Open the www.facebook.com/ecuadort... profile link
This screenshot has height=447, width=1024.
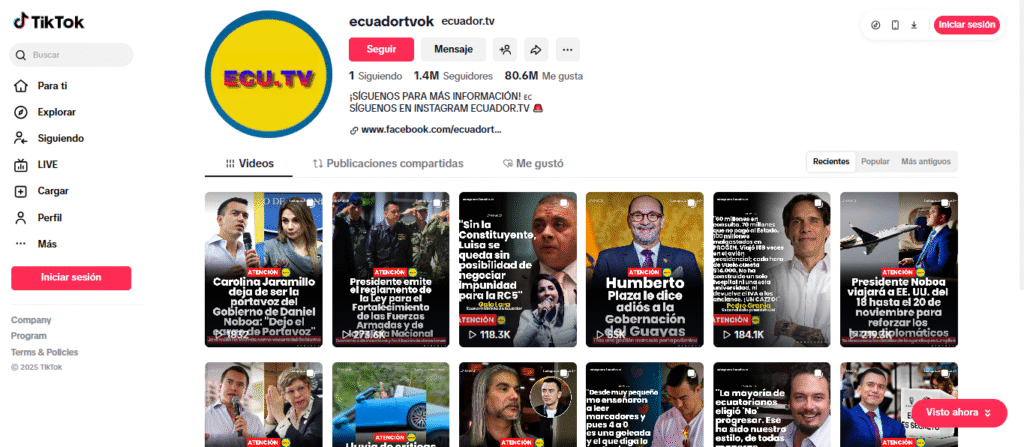426,129
